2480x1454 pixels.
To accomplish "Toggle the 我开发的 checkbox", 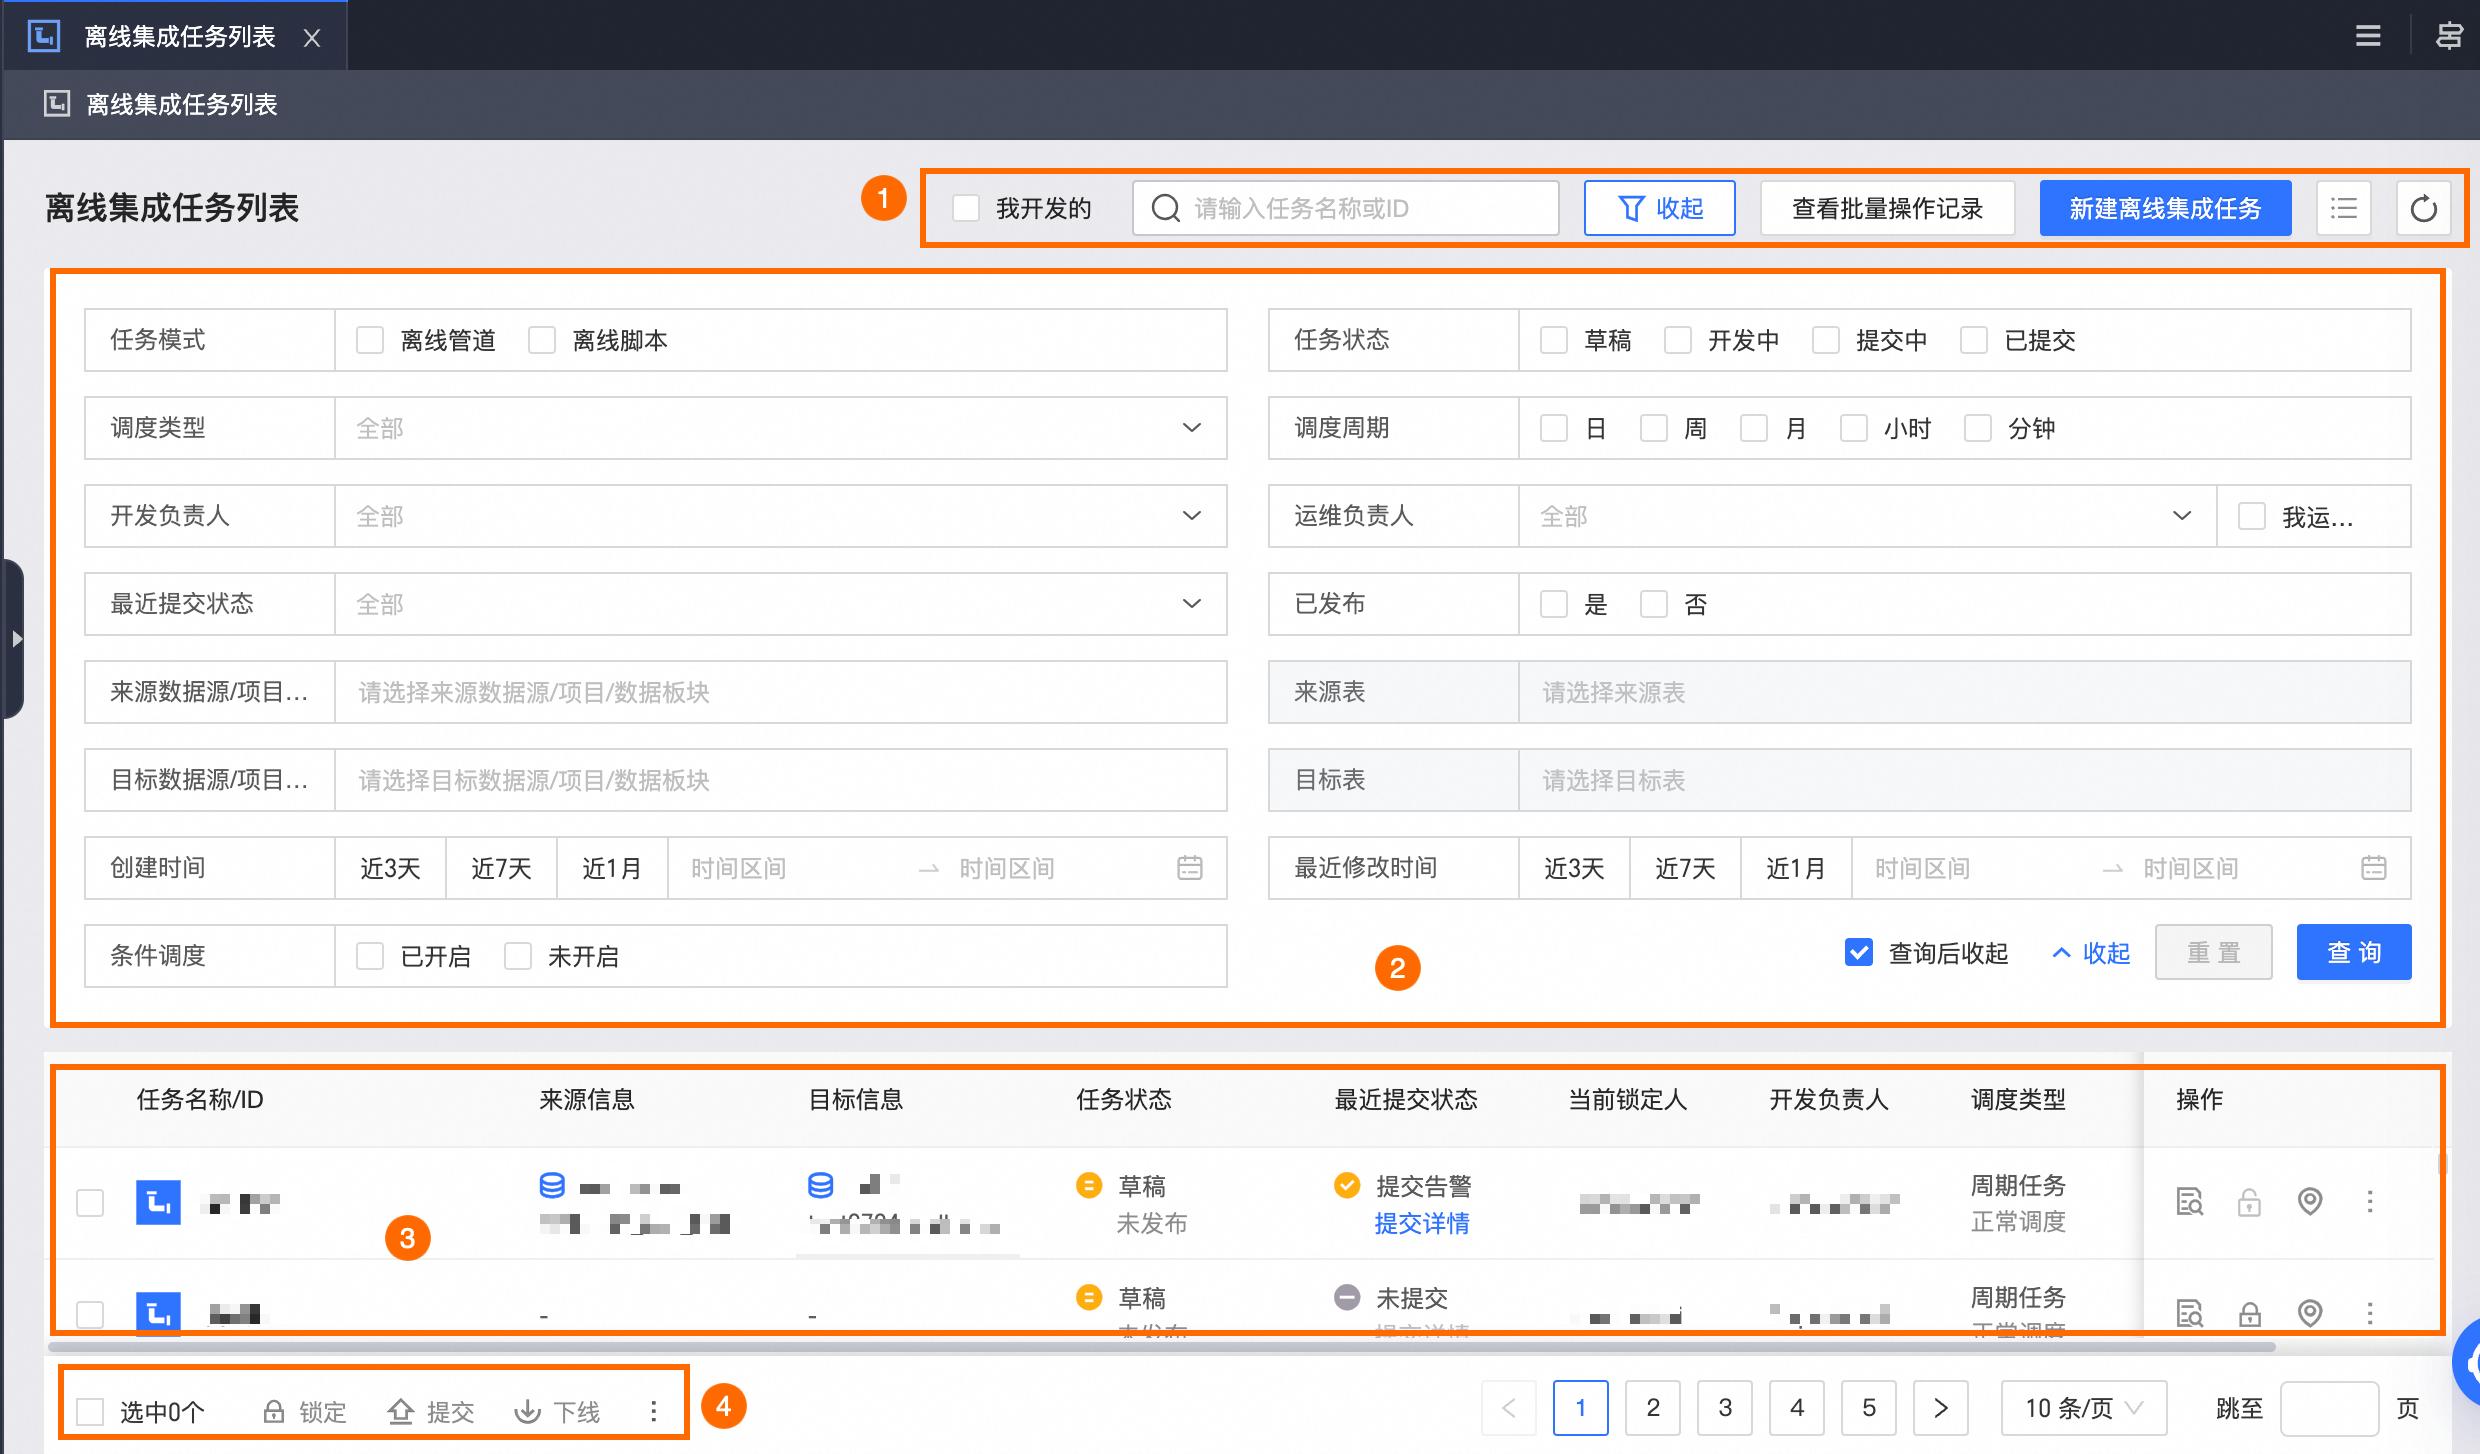I will (x=965, y=208).
